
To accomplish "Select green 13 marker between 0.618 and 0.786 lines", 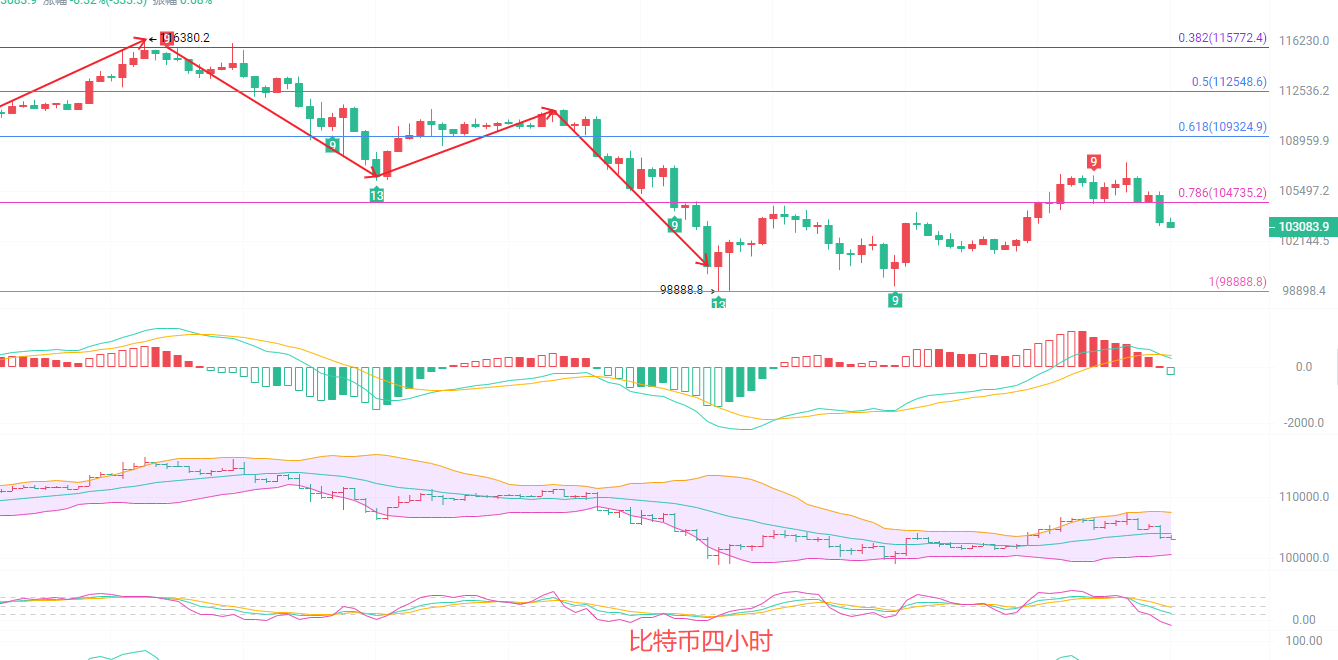I will point(376,195).
